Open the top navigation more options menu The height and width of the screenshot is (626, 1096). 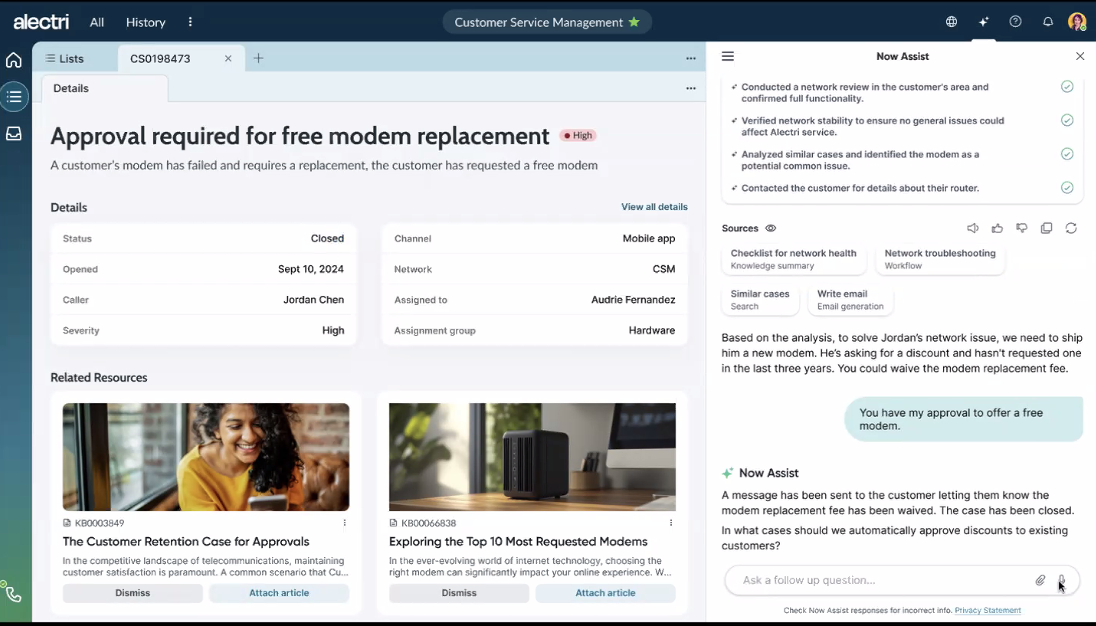(190, 22)
